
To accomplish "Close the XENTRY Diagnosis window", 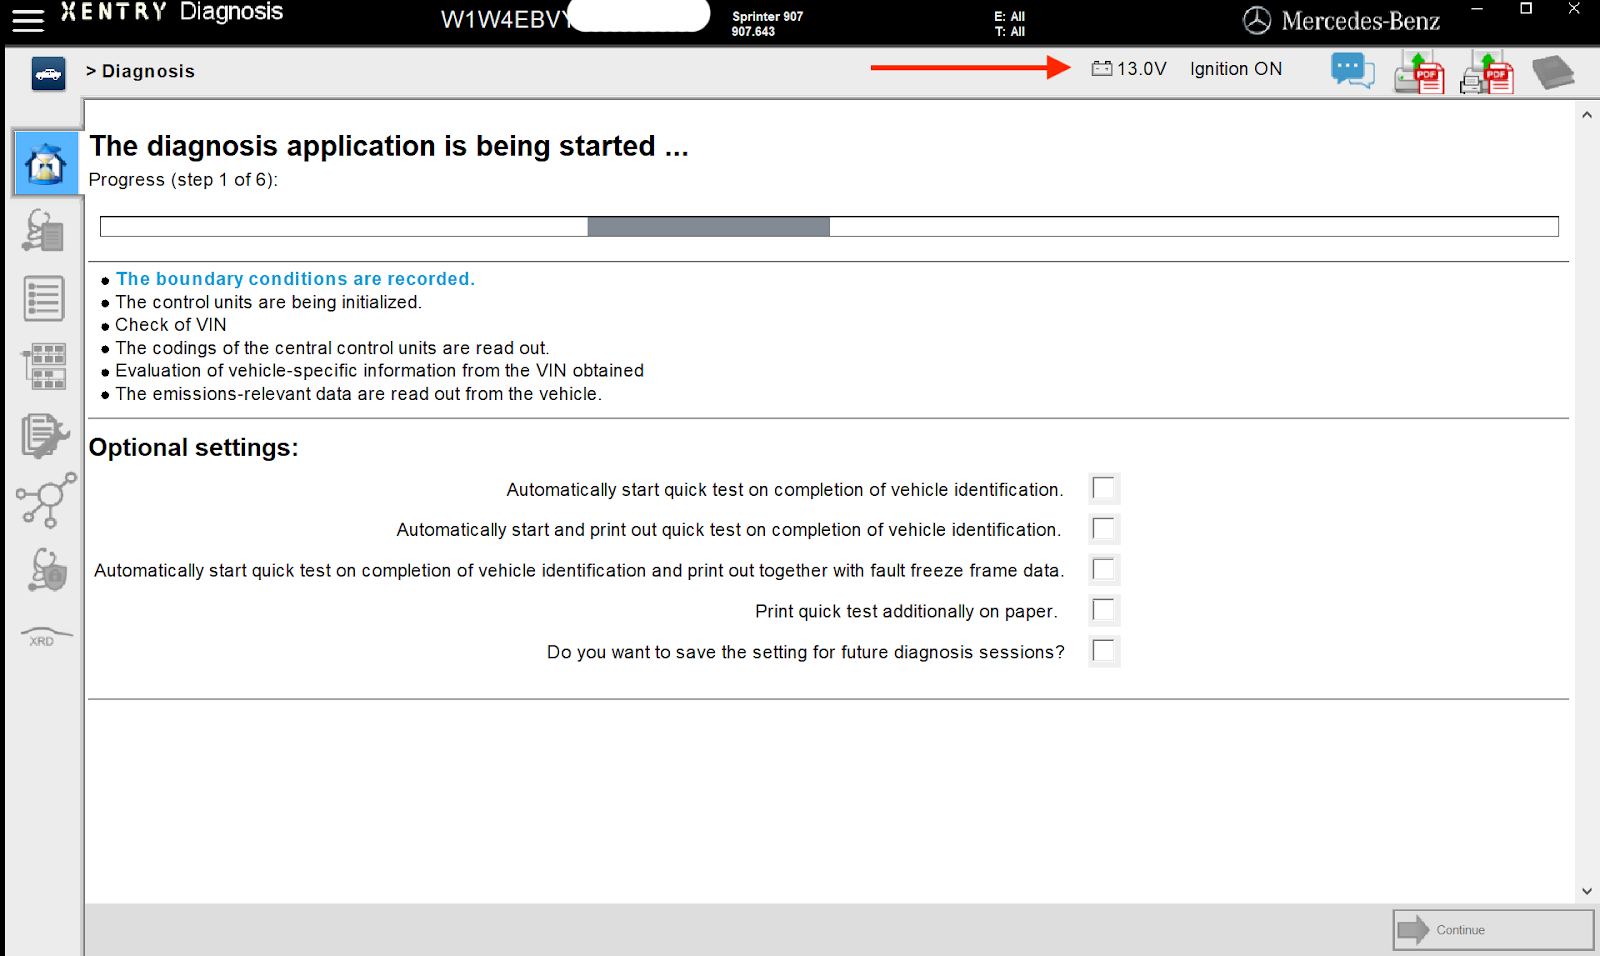I will point(1574,9).
